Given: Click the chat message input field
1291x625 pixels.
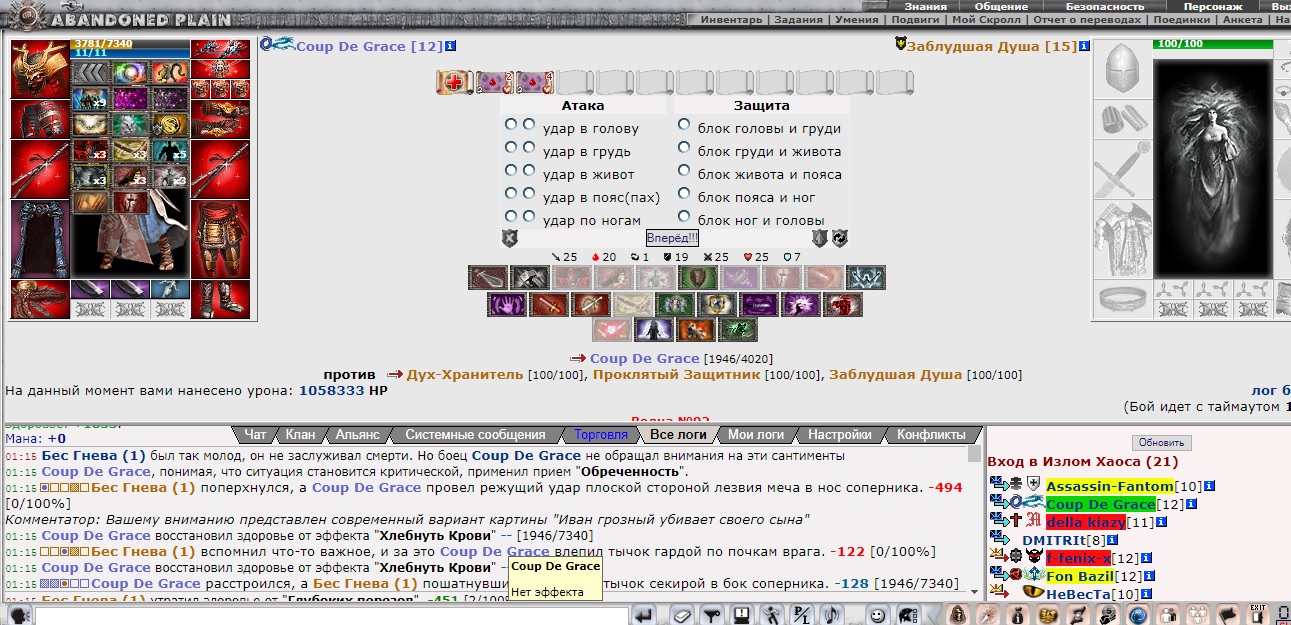Looking at the screenshot, I should click(x=332, y=615).
